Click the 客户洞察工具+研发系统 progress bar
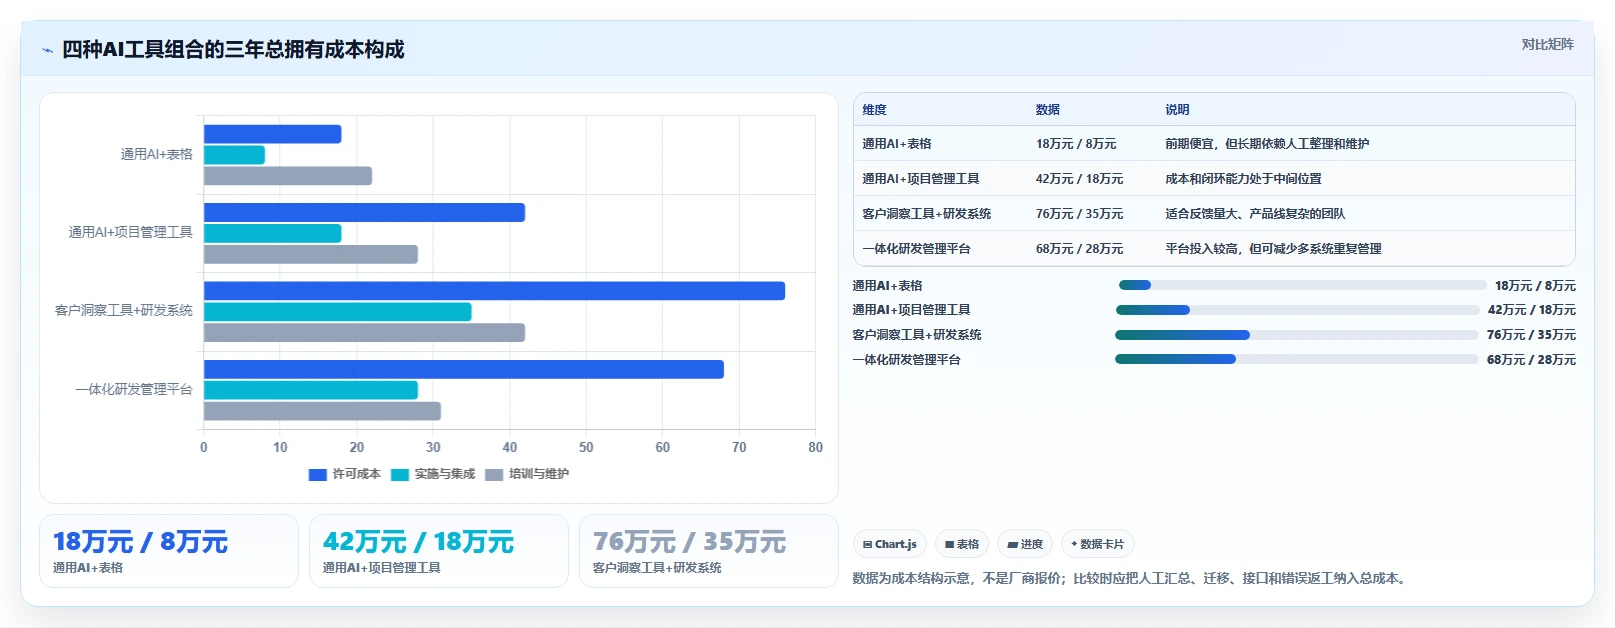The width and height of the screenshot is (1615, 628). 1297,335
